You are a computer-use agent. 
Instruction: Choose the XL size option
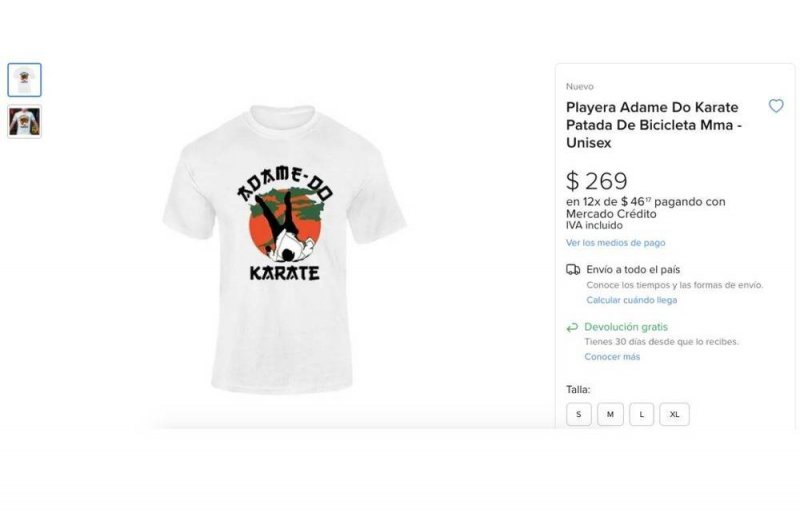pyautogui.click(x=674, y=414)
